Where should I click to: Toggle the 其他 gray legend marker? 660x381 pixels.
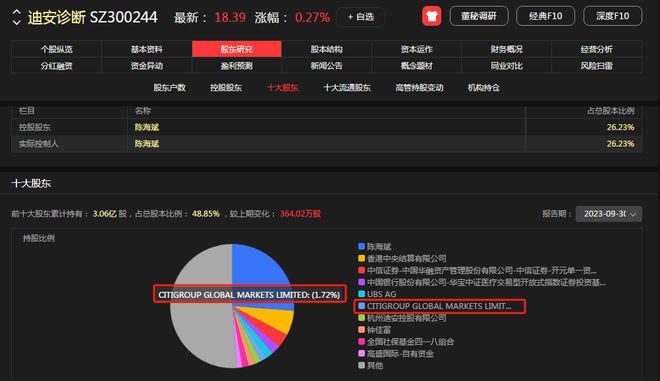click(361, 365)
